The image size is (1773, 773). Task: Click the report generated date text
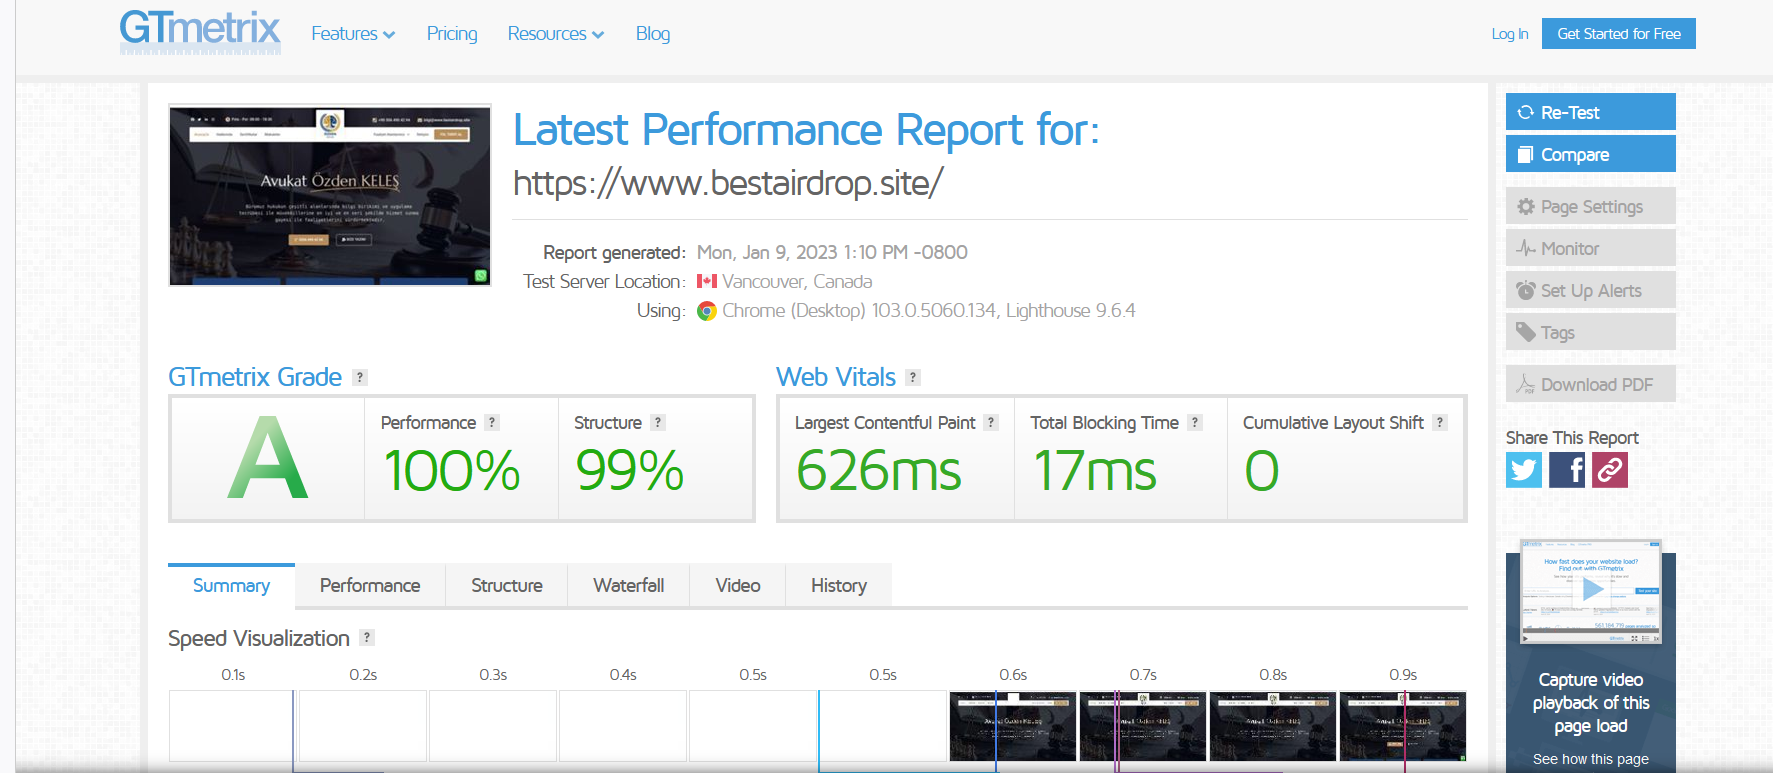pyautogui.click(x=832, y=253)
